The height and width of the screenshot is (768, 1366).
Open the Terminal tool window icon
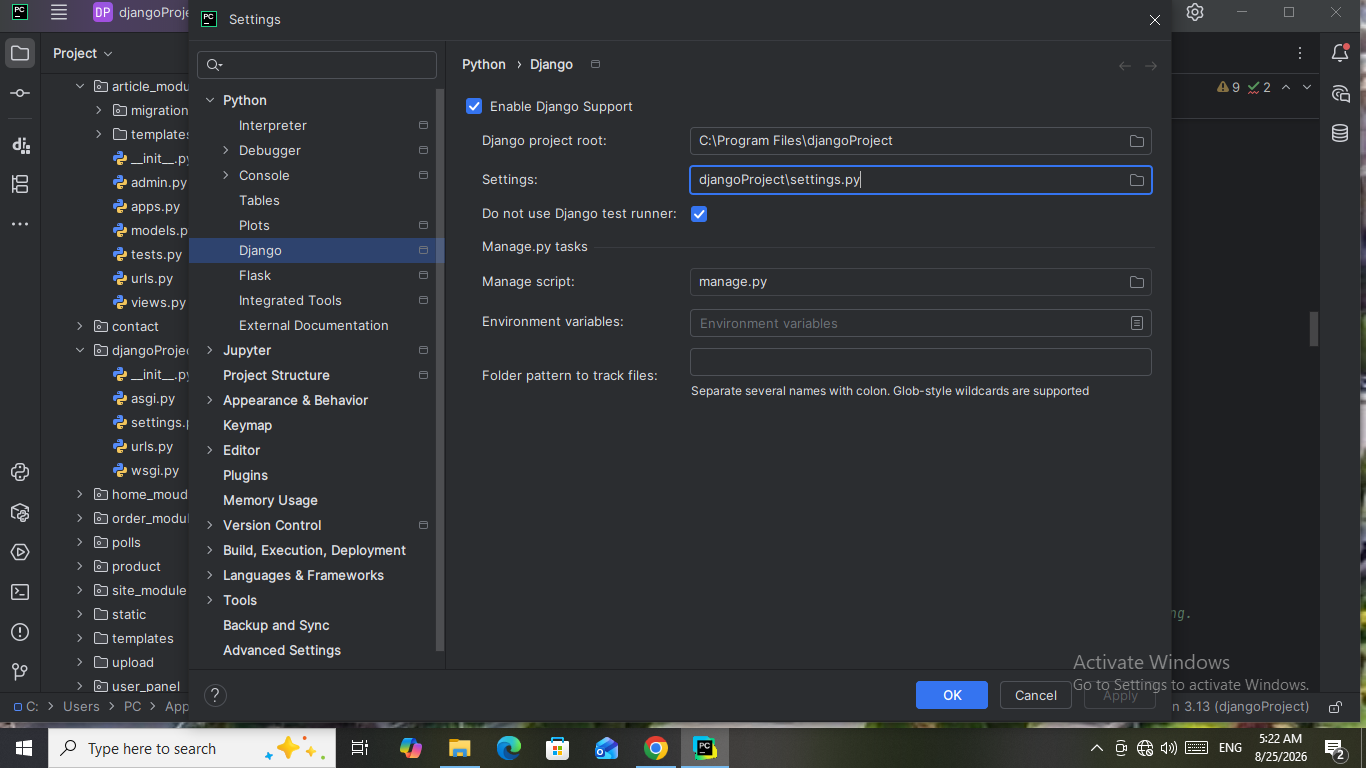coord(20,592)
